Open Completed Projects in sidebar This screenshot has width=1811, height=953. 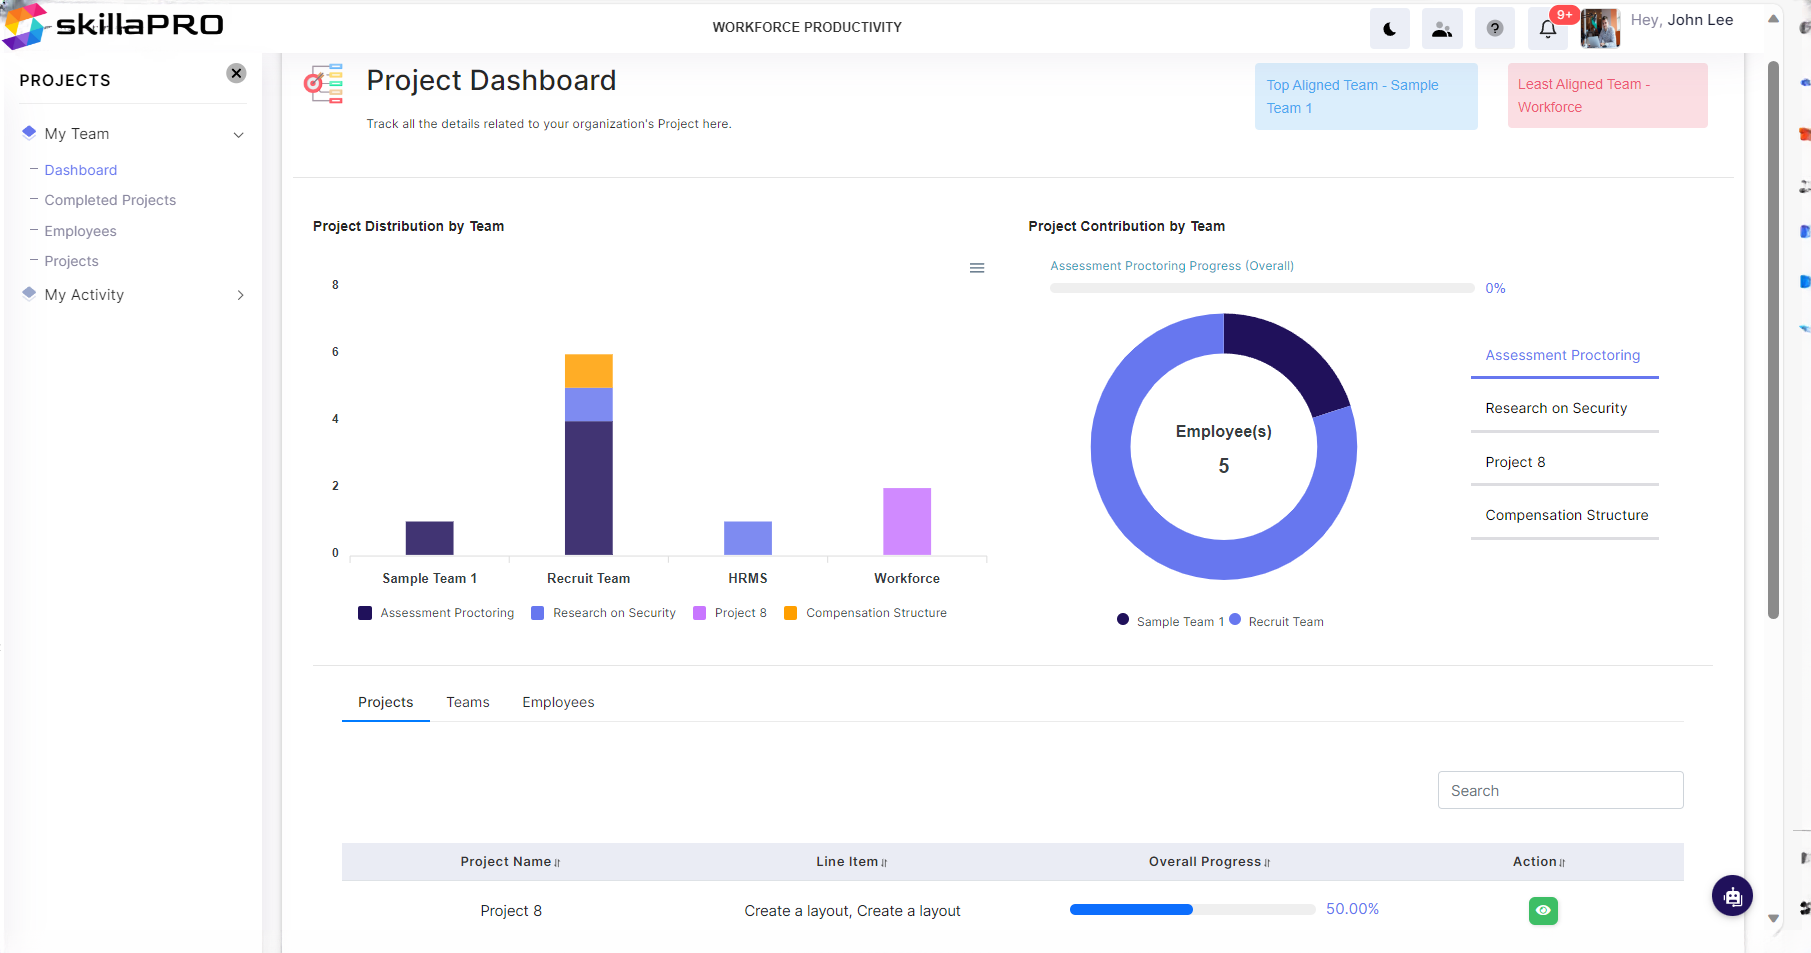(x=110, y=200)
